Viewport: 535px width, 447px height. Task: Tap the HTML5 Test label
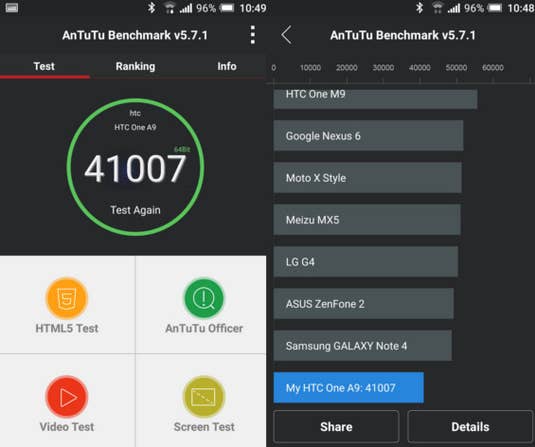[67, 328]
